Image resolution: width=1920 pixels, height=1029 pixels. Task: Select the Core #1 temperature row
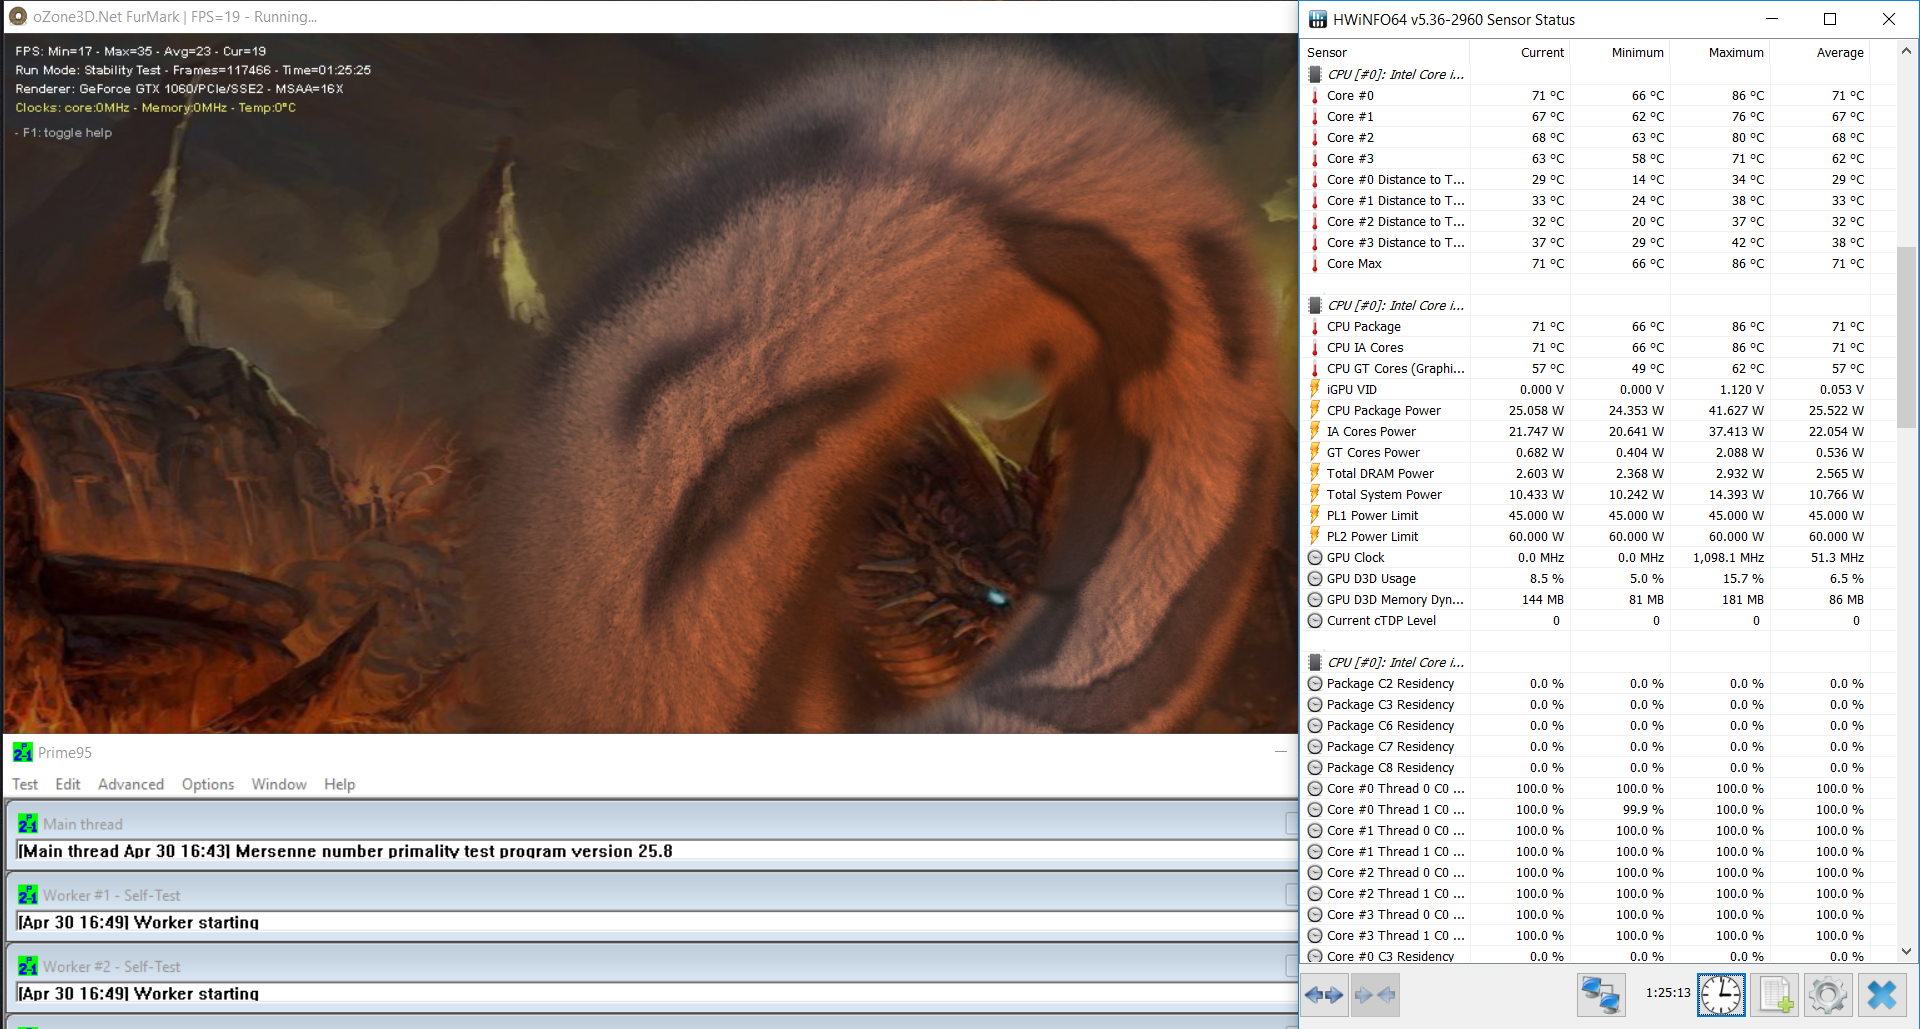point(1586,117)
